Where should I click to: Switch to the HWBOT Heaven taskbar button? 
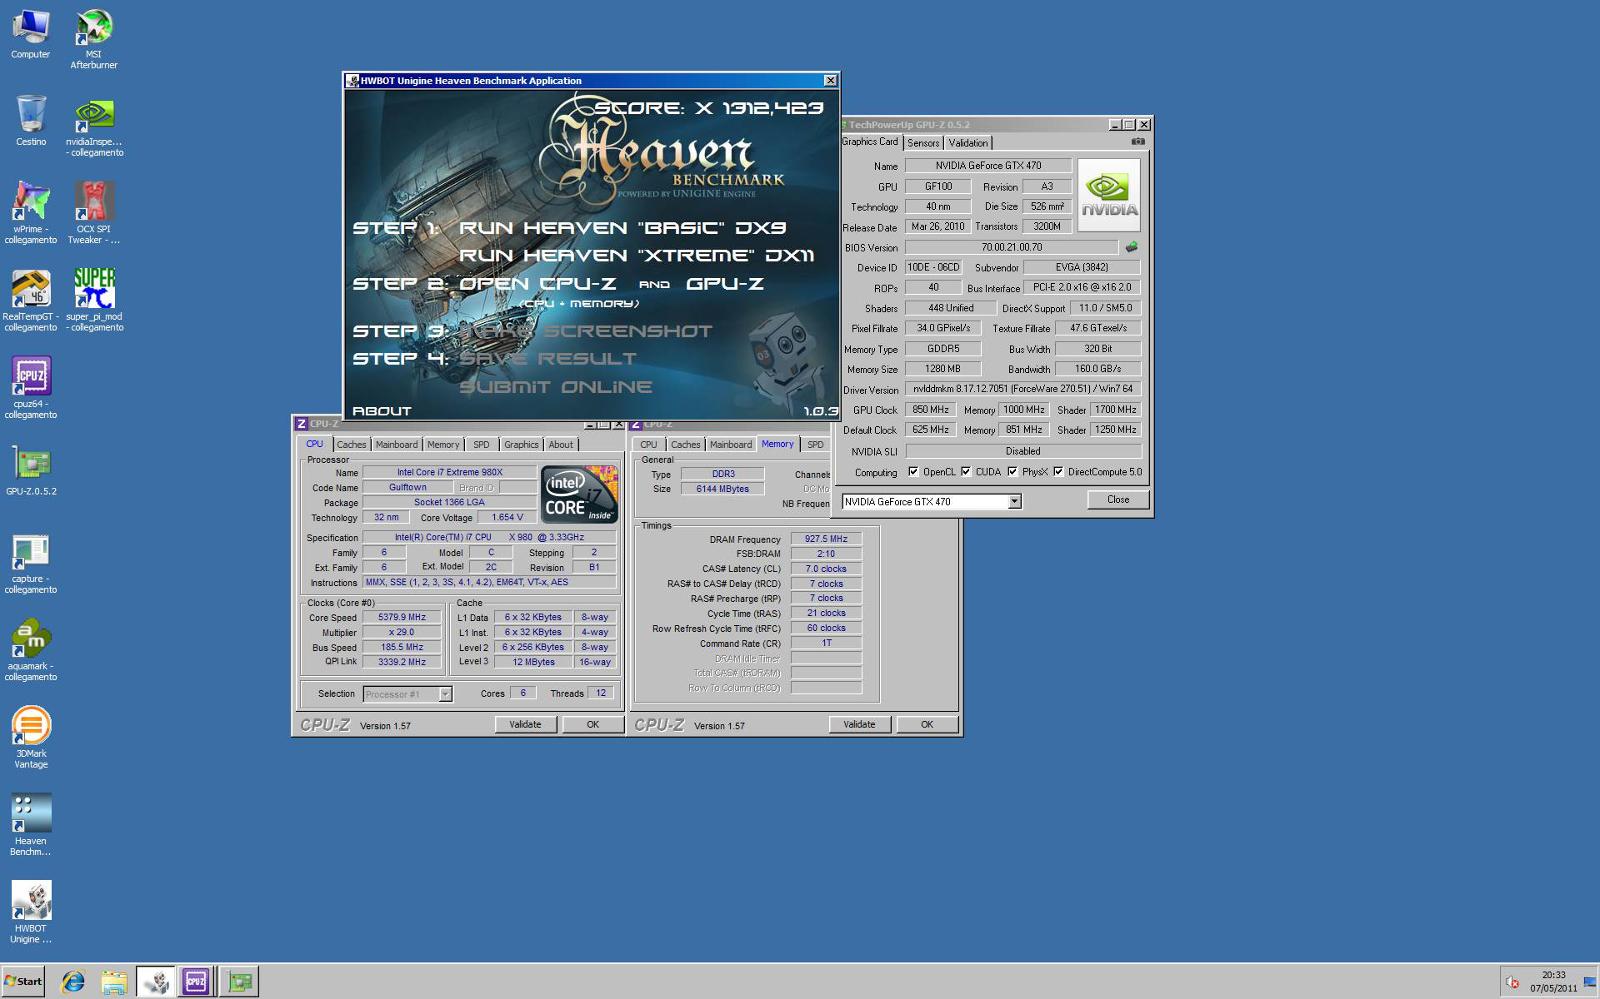click(x=156, y=982)
